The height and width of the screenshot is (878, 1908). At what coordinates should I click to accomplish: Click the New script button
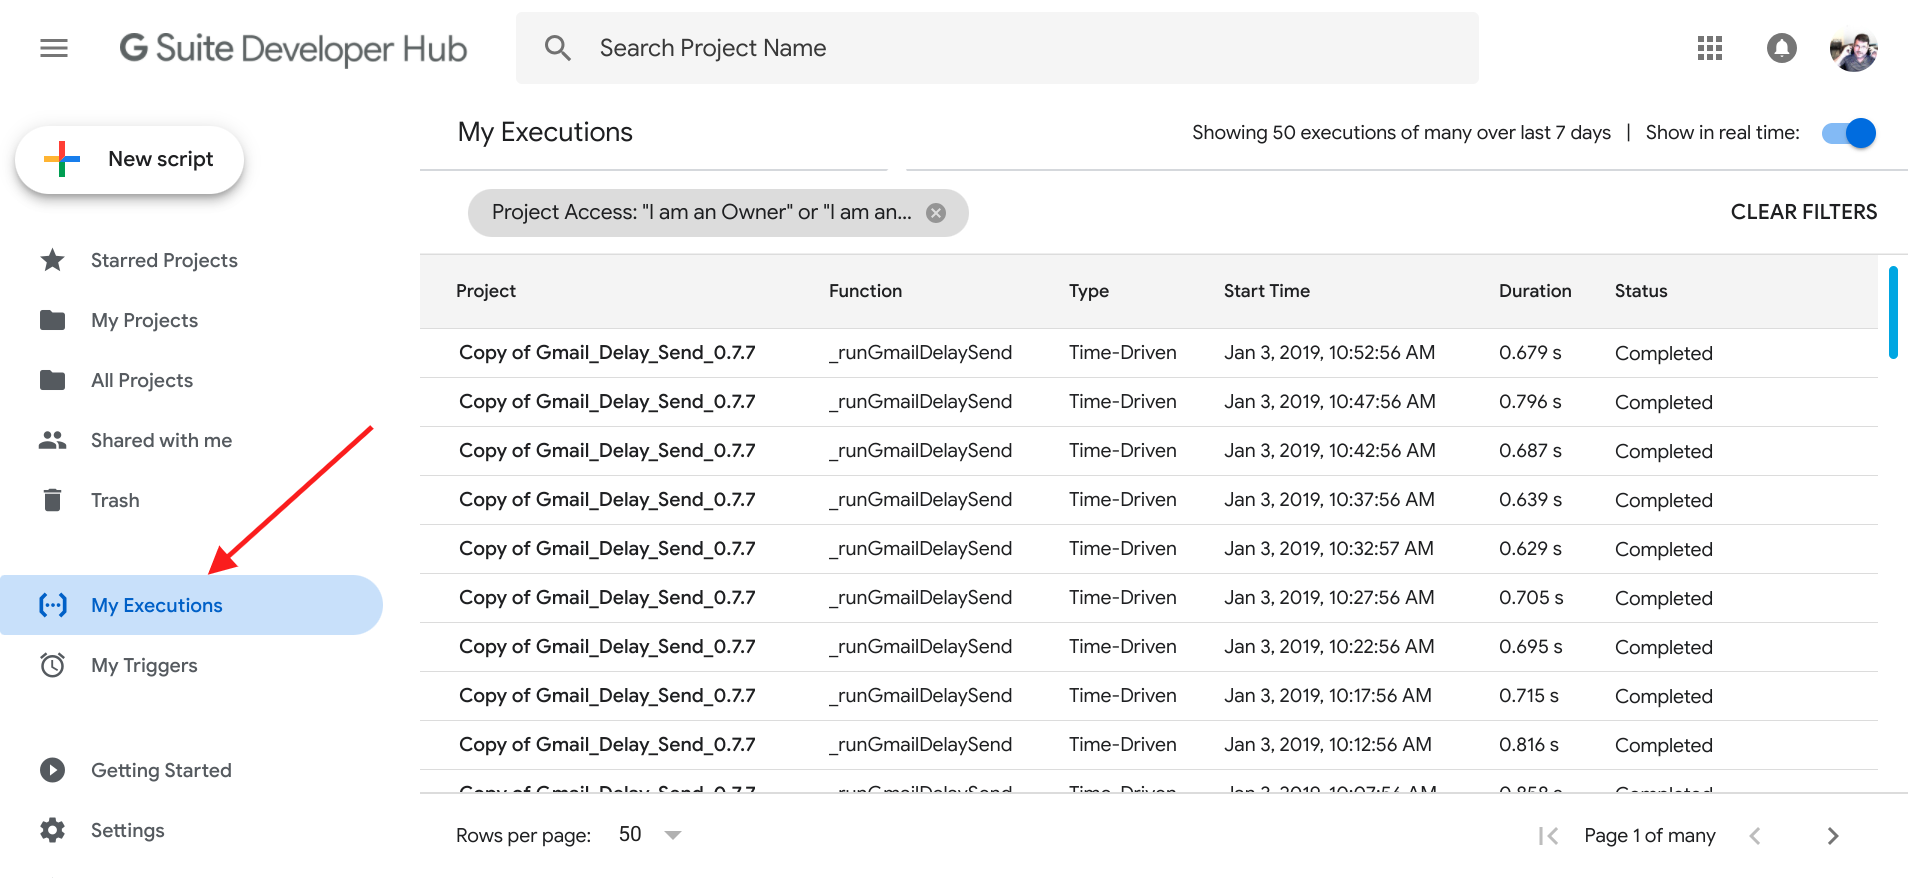coord(130,159)
